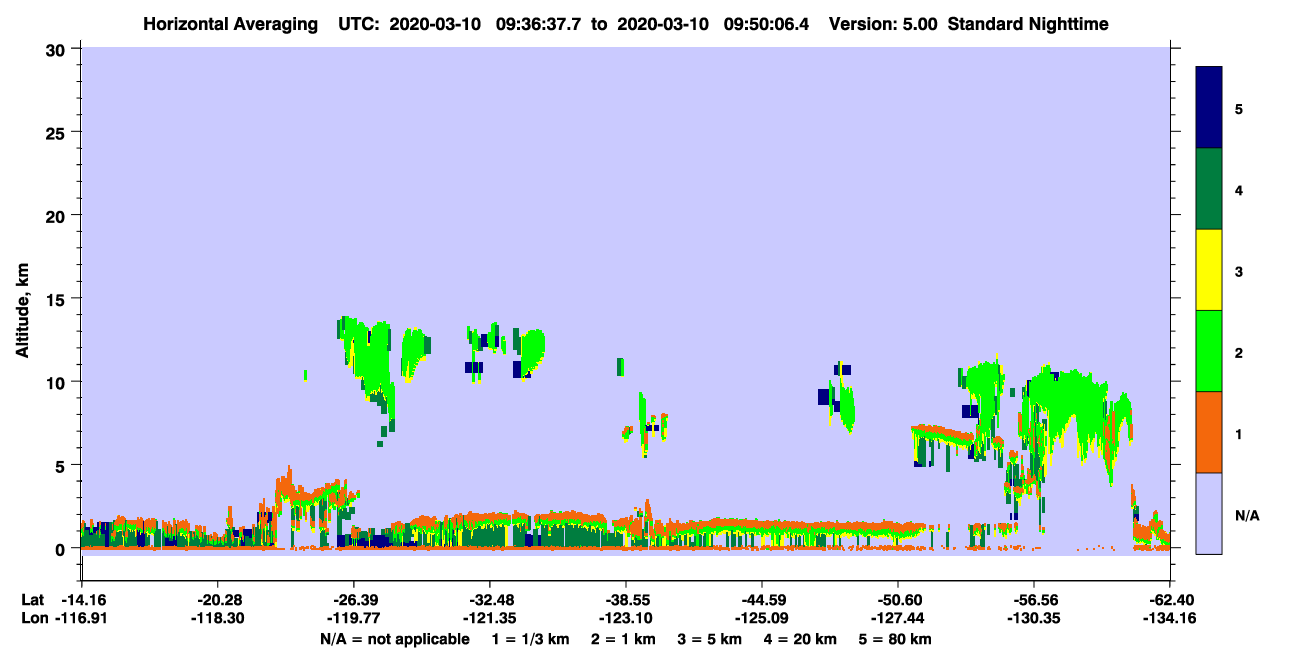Click the latitude value "-38.55"

point(625,600)
